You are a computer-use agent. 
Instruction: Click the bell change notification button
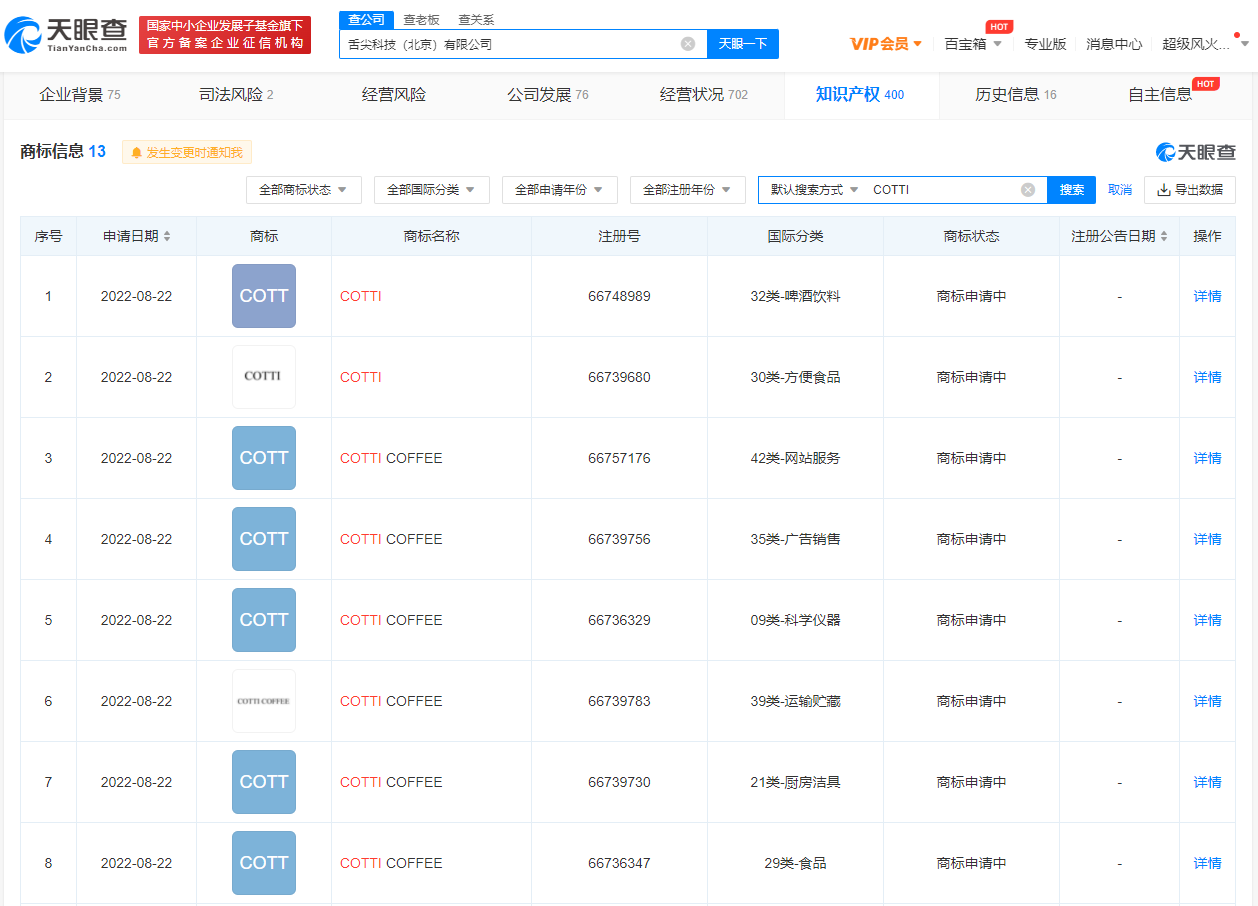coord(187,152)
